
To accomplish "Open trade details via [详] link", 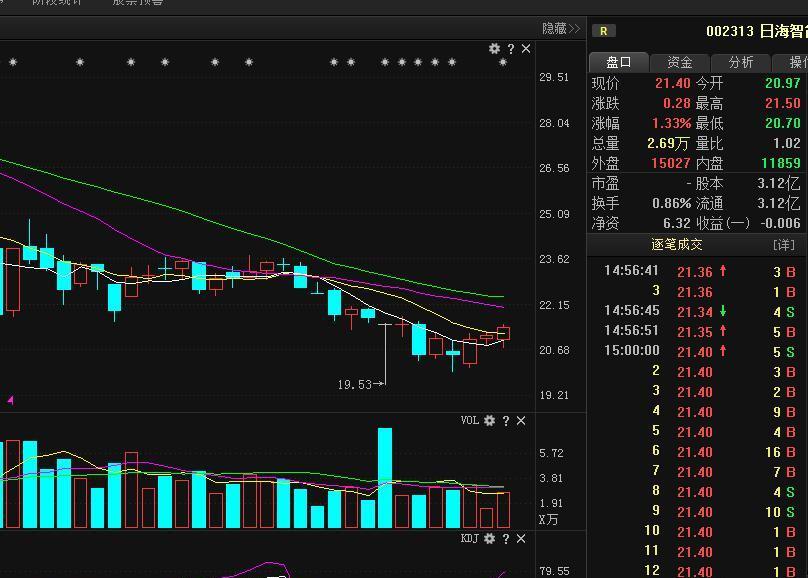I will coord(784,245).
